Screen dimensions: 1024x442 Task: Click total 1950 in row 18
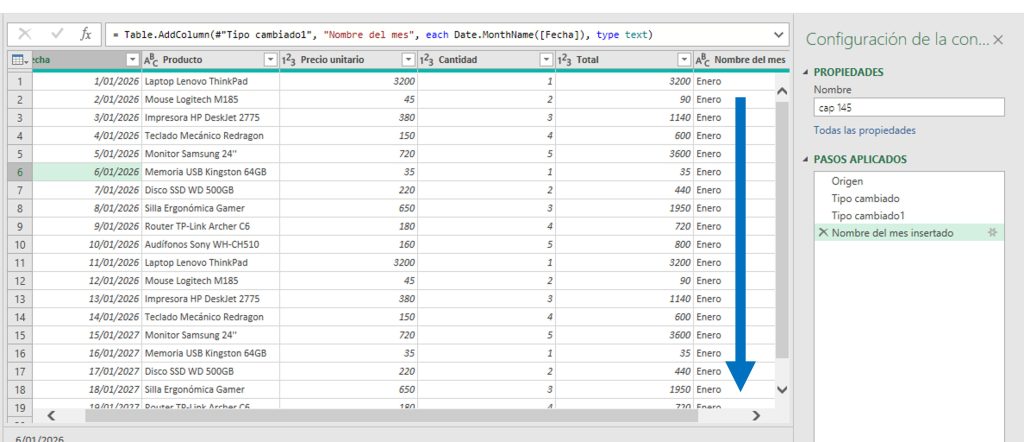624,389
